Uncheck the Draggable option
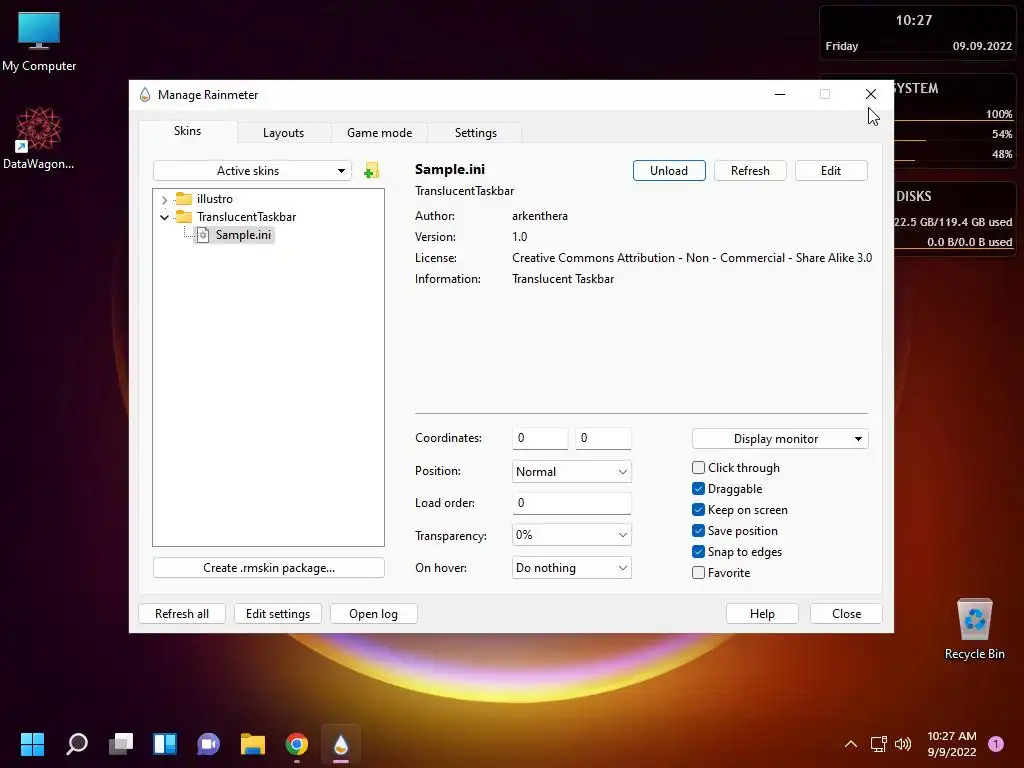The width and height of the screenshot is (1024, 768). tap(698, 488)
